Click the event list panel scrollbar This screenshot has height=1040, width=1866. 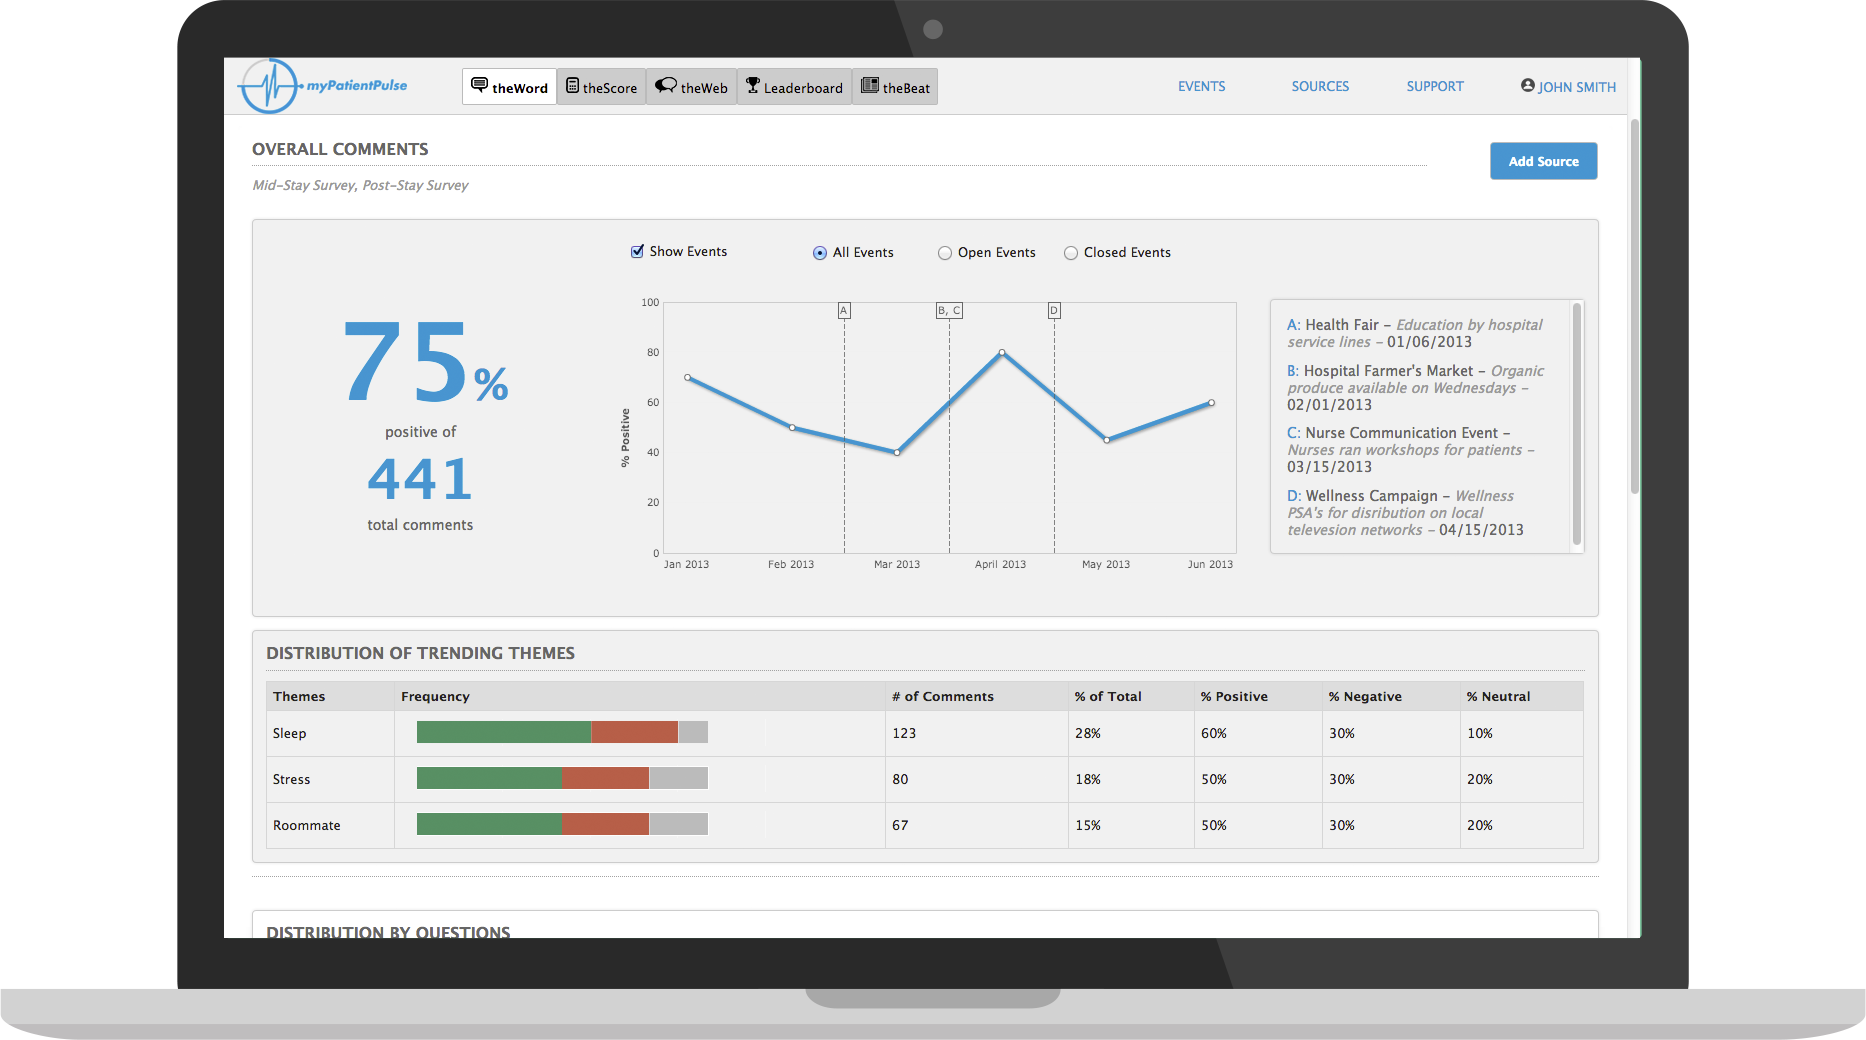1577,425
